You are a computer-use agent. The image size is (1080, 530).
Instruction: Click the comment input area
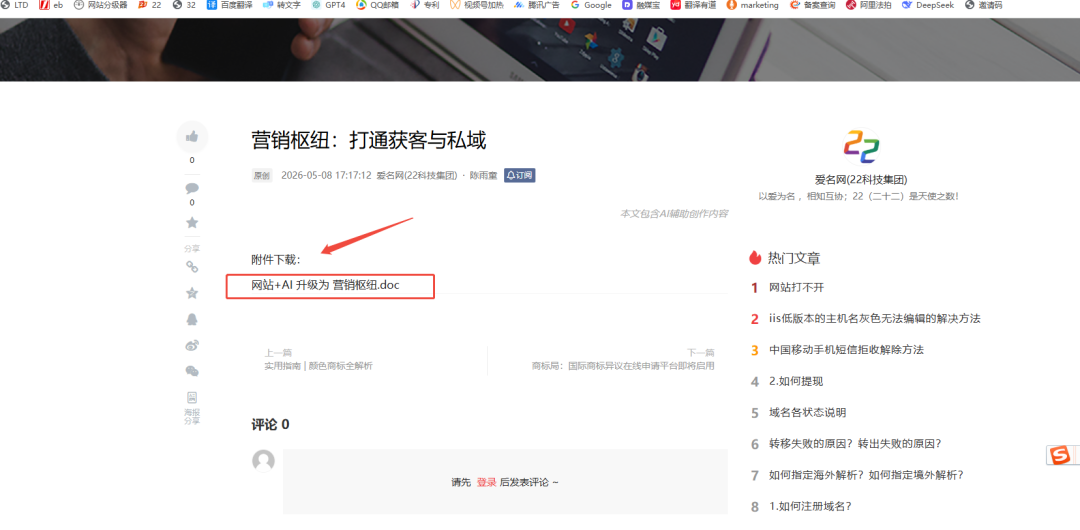505,482
